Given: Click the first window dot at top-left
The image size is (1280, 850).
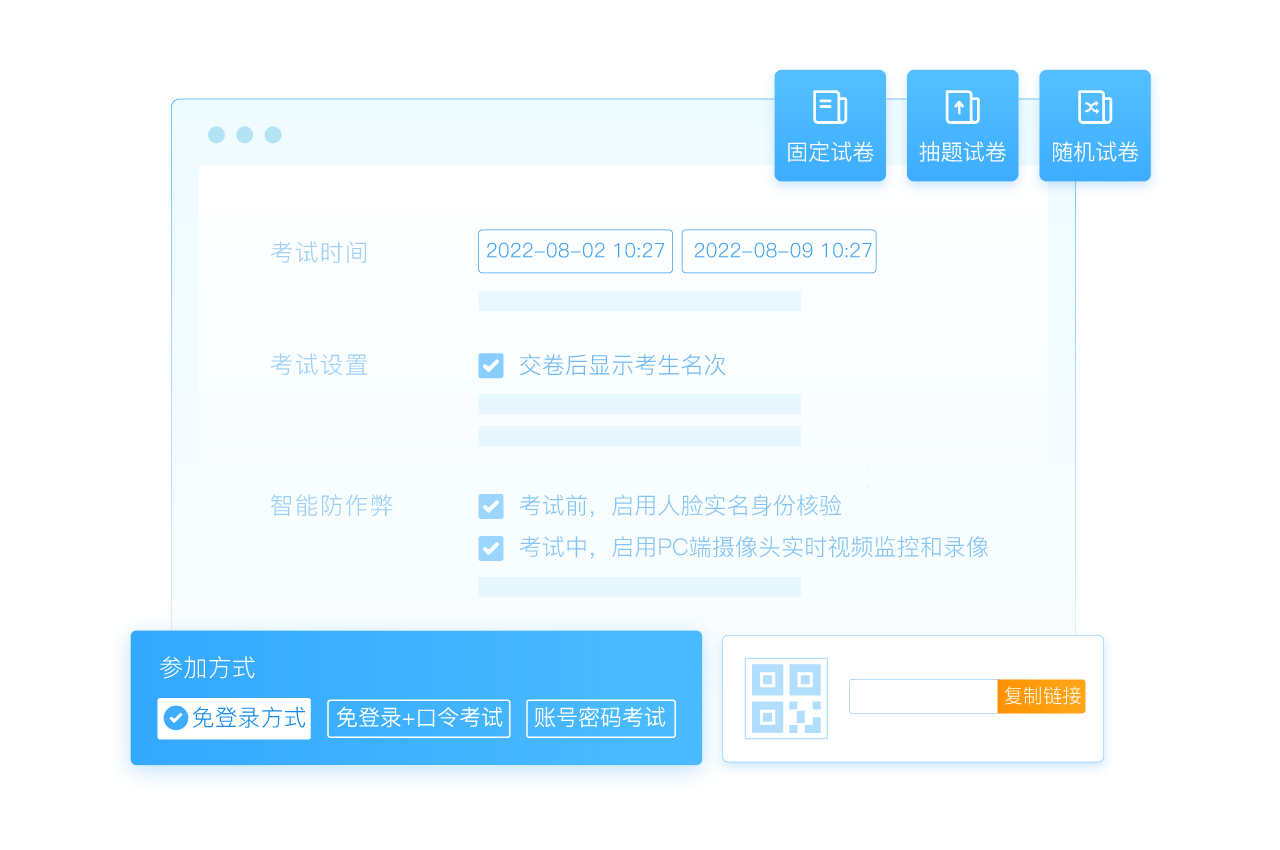Looking at the screenshot, I should 216,135.
